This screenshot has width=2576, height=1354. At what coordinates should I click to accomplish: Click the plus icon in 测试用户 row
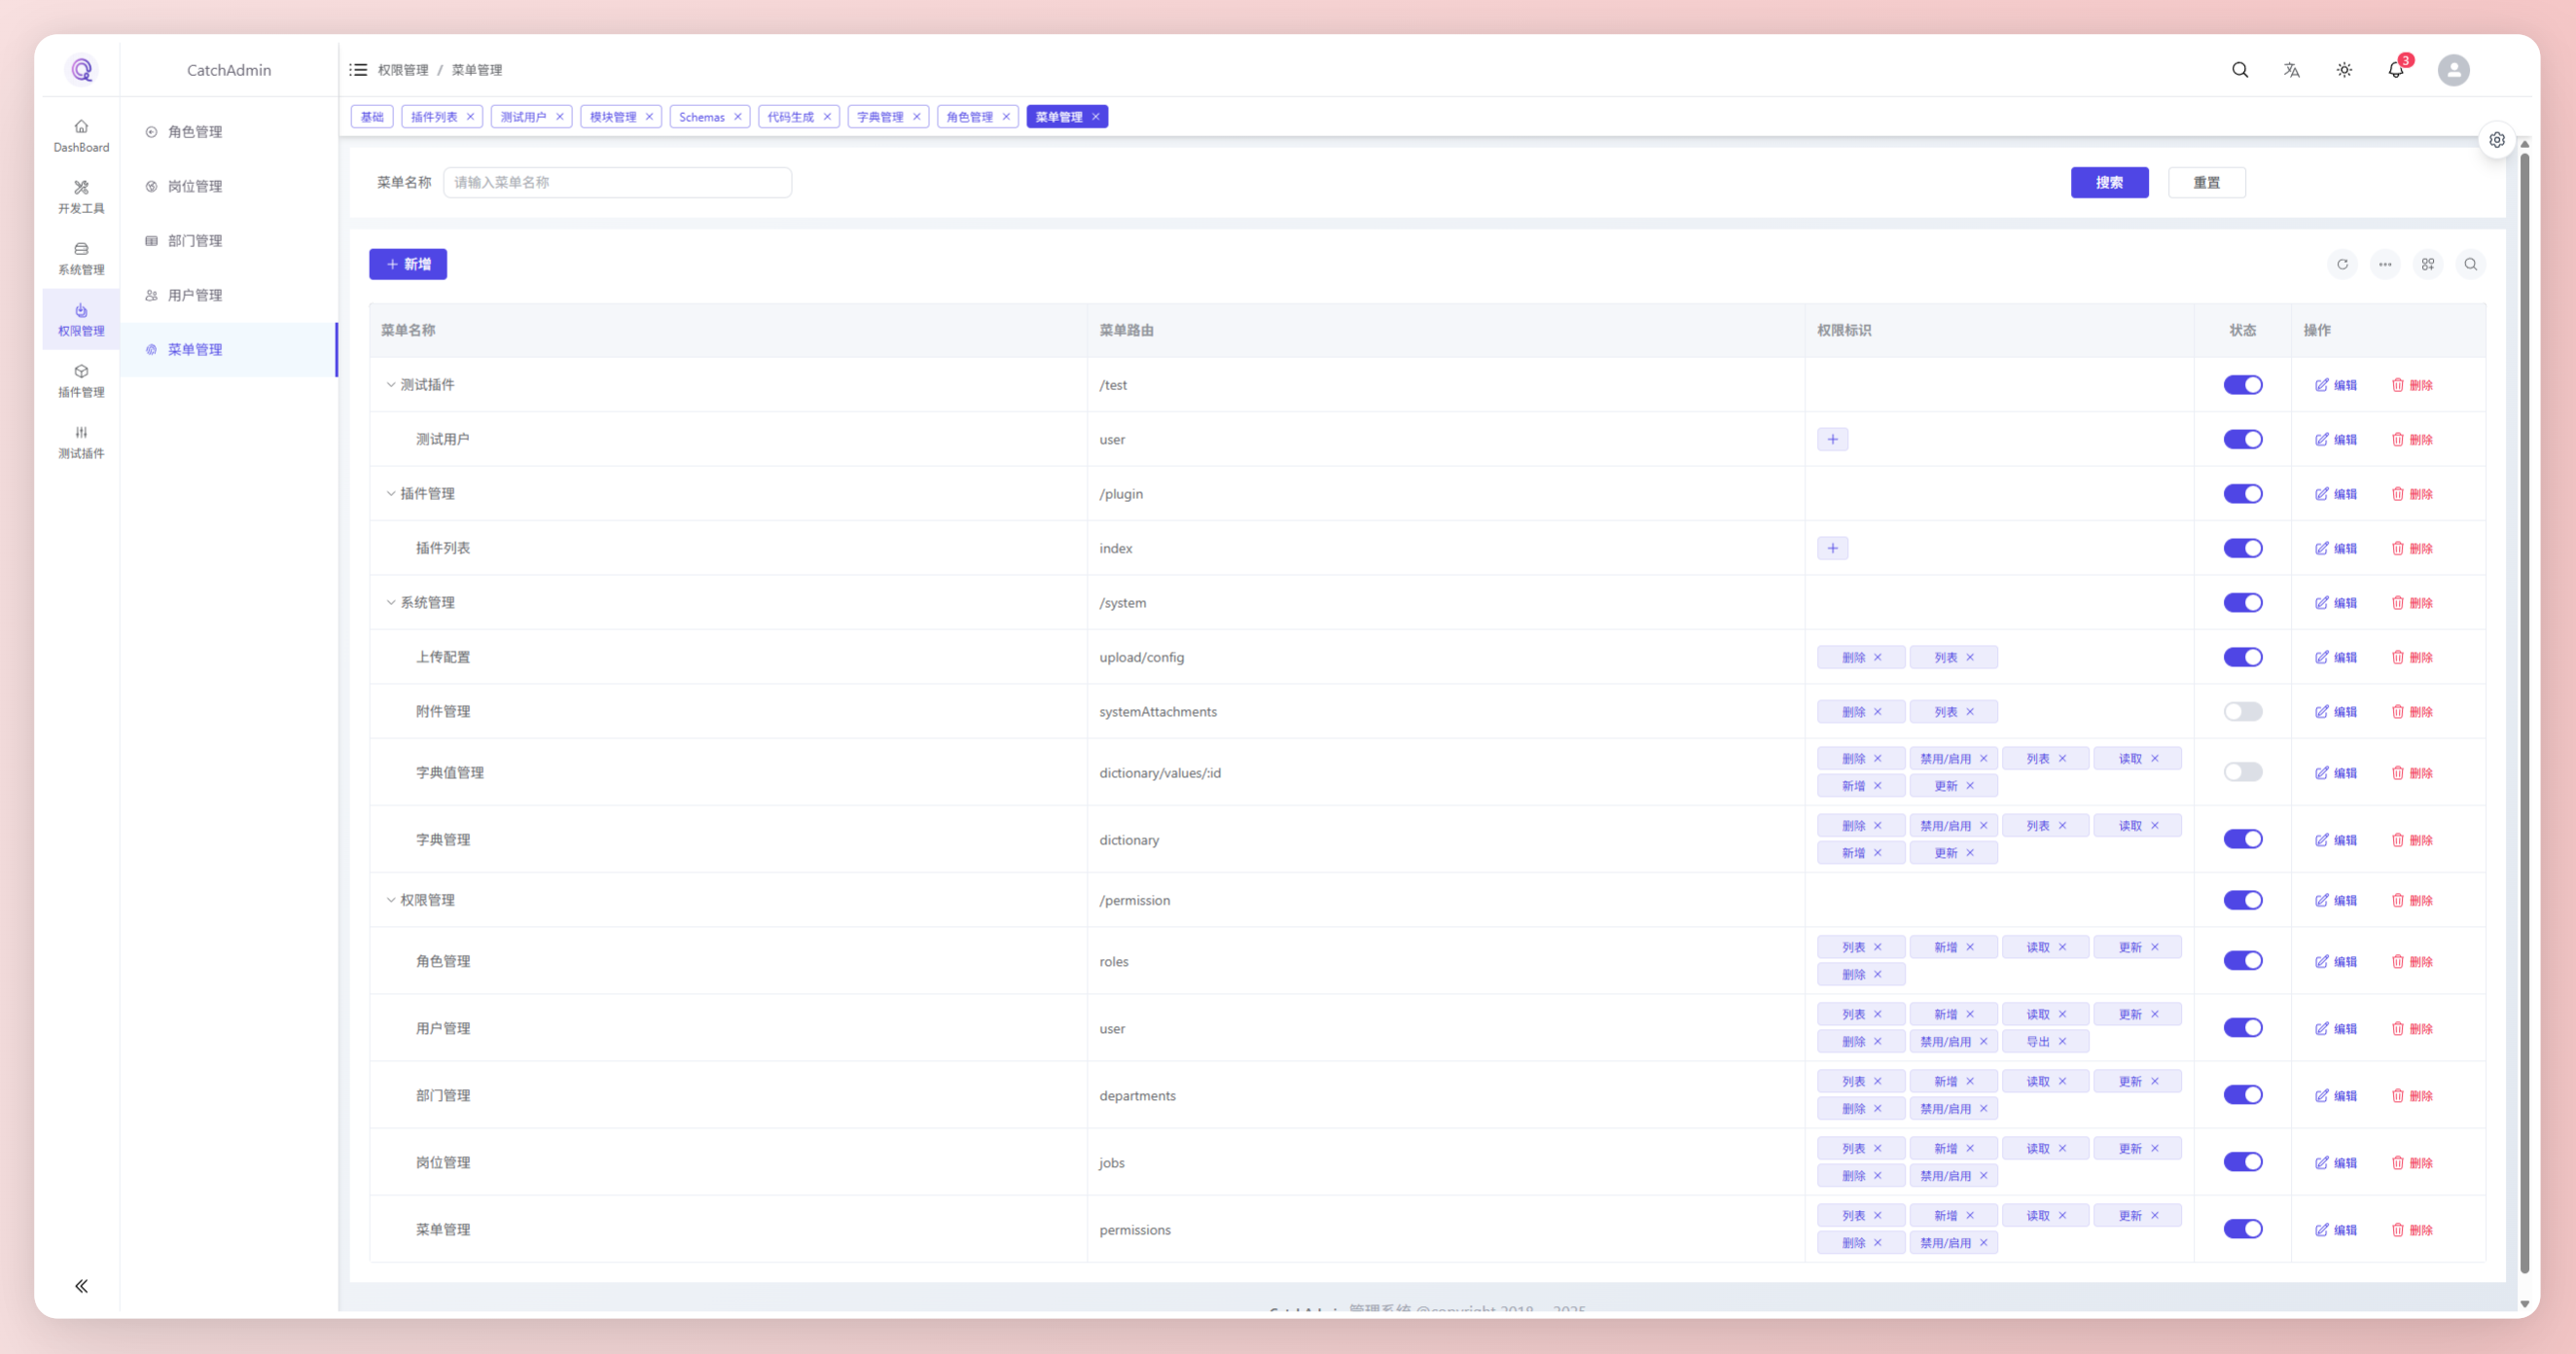click(x=1832, y=439)
